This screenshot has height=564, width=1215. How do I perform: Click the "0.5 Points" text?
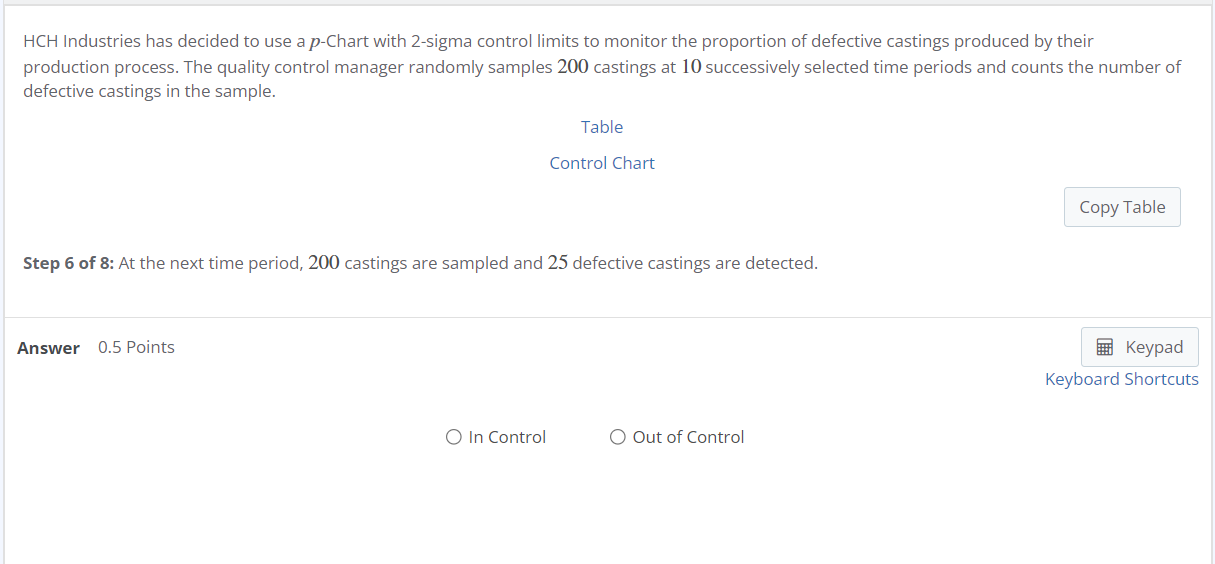tap(136, 347)
